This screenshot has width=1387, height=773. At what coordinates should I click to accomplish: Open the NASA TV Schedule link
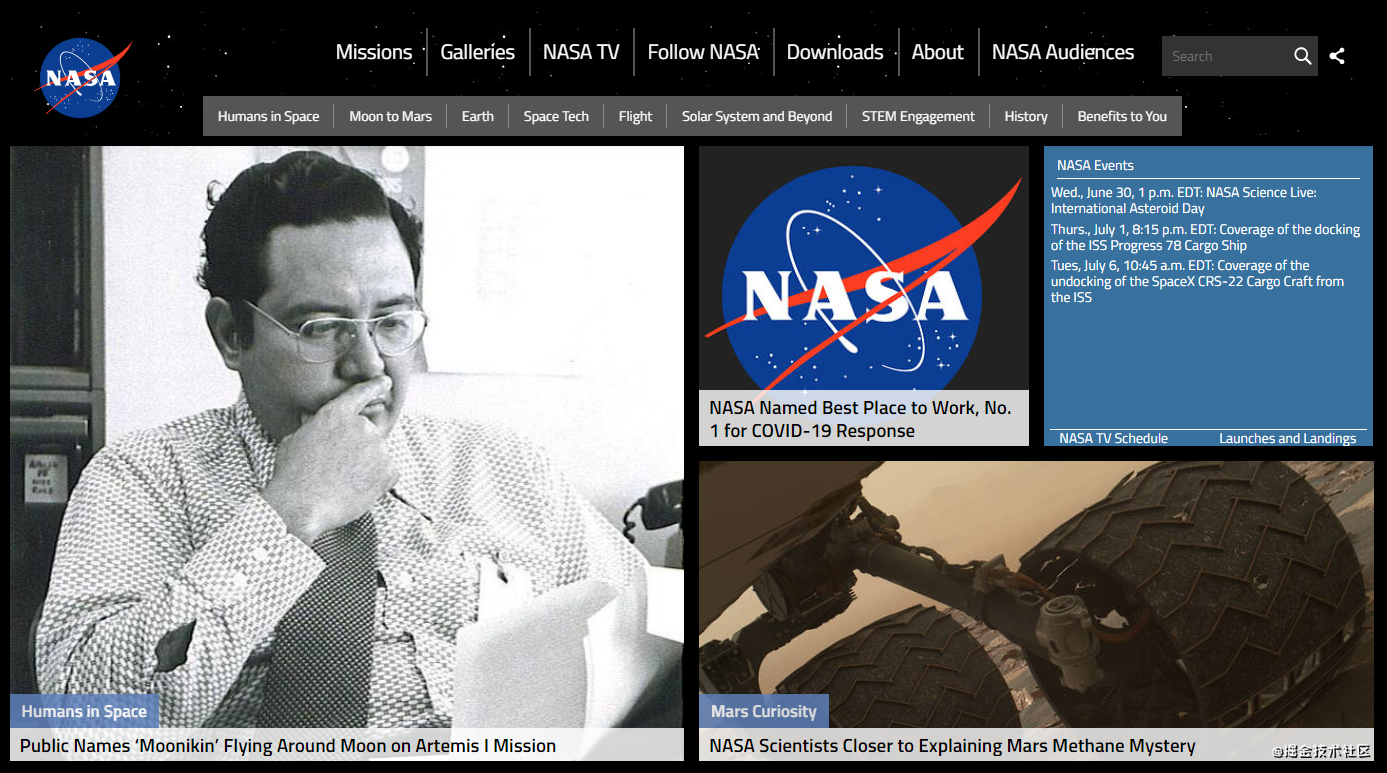point(1113,438)
